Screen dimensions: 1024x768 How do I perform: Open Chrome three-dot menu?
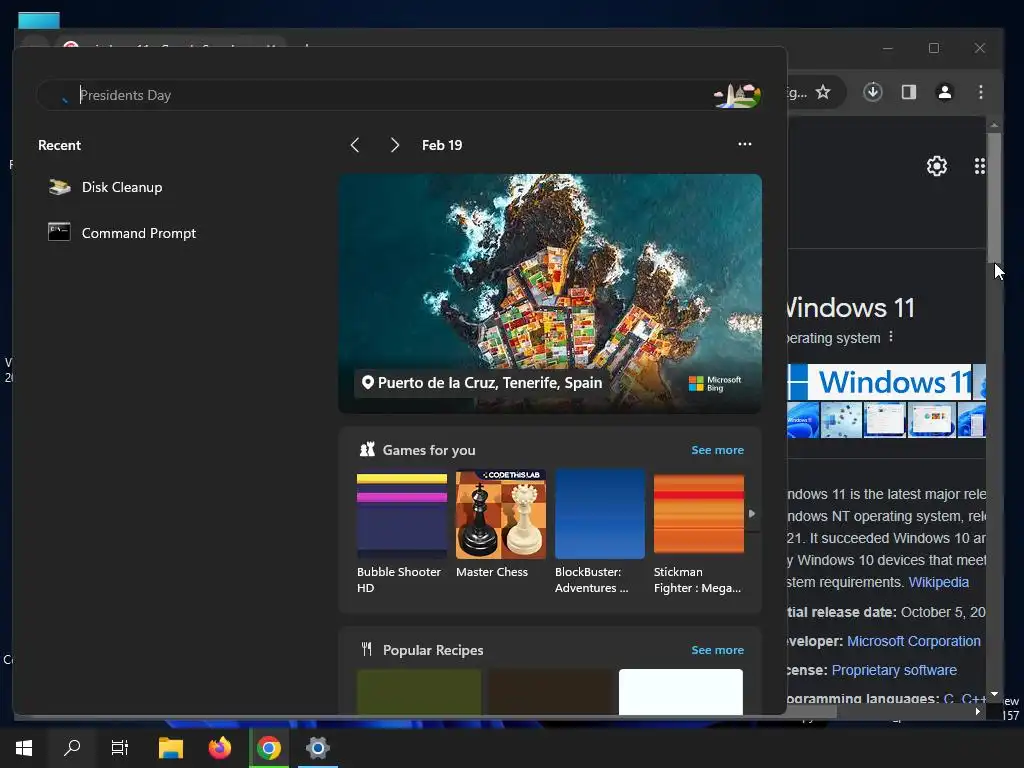pyautogui.click(x=980, y=92)
